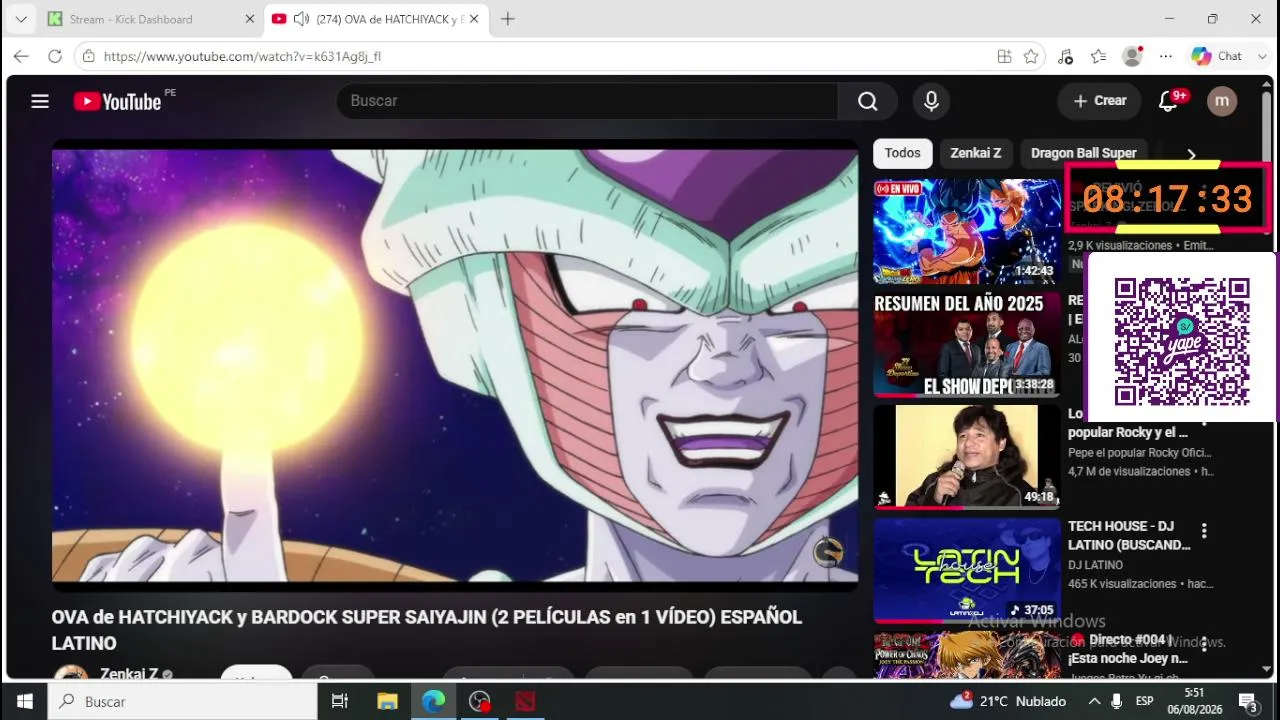Select the OVA de HATCHIYACK YouTube tab

tap(377, 19)
